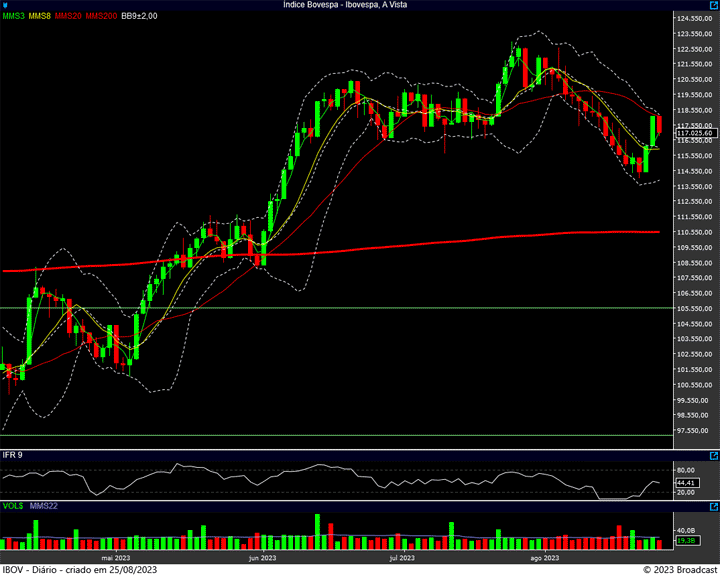
Task: Select the yellow MMS8 indicator label
Action: coord(41,17)
